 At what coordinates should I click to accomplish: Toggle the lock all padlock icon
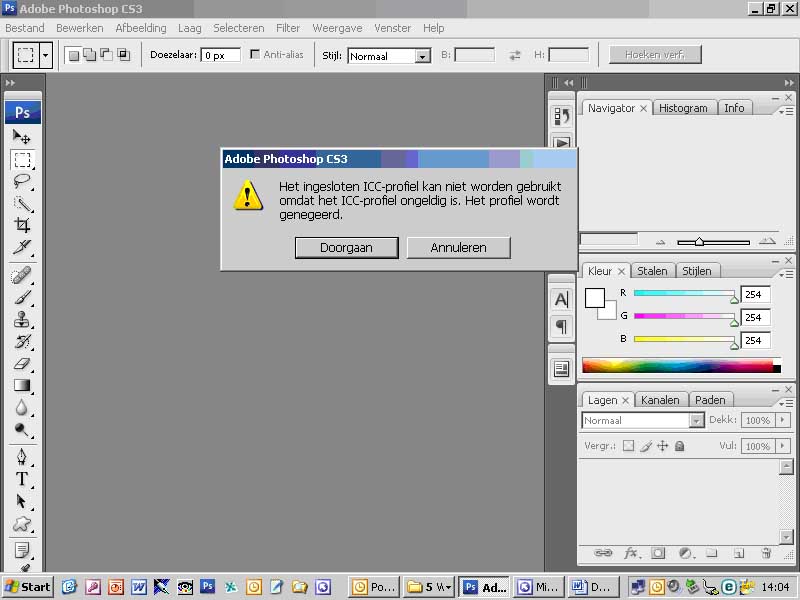pos(680,446)
